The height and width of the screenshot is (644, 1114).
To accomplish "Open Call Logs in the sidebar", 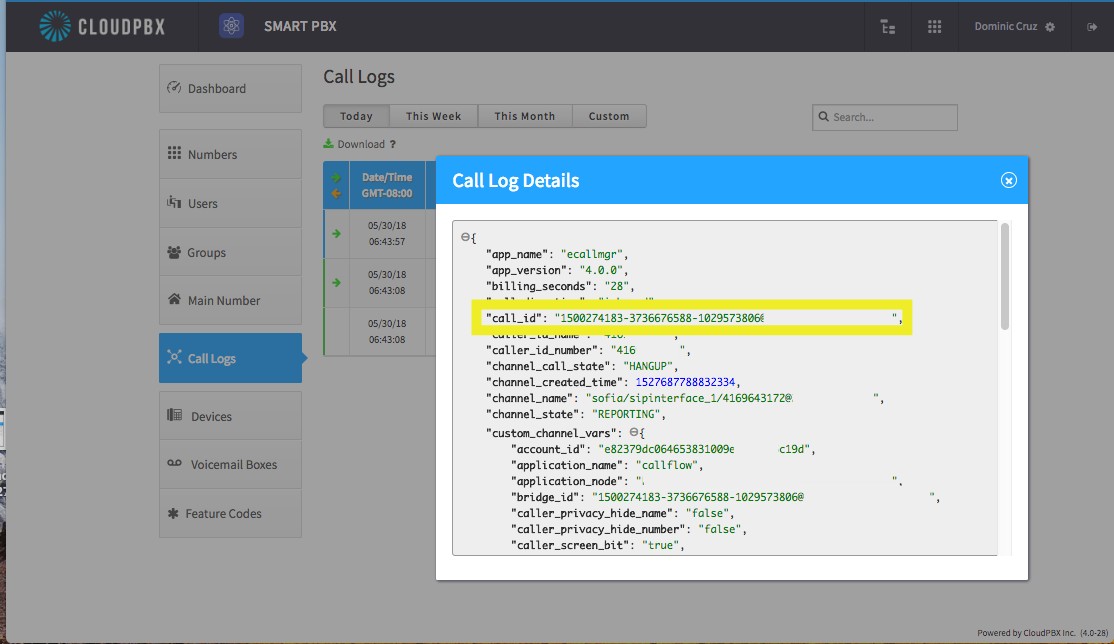I will tap(230, 358).
